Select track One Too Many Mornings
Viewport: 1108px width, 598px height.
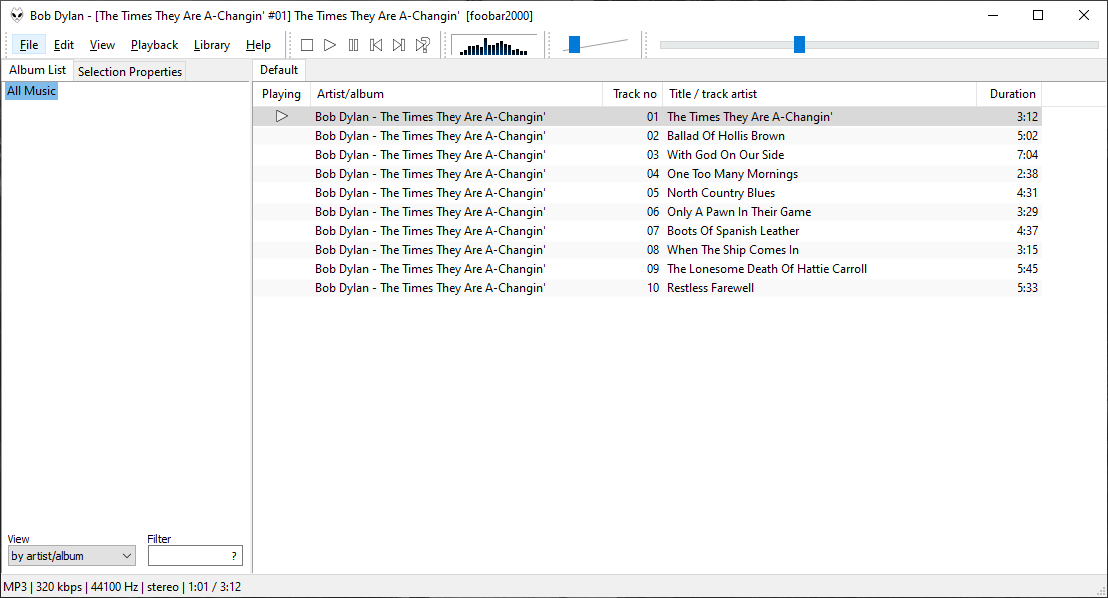pyautogui.click(x=647, y=174)
